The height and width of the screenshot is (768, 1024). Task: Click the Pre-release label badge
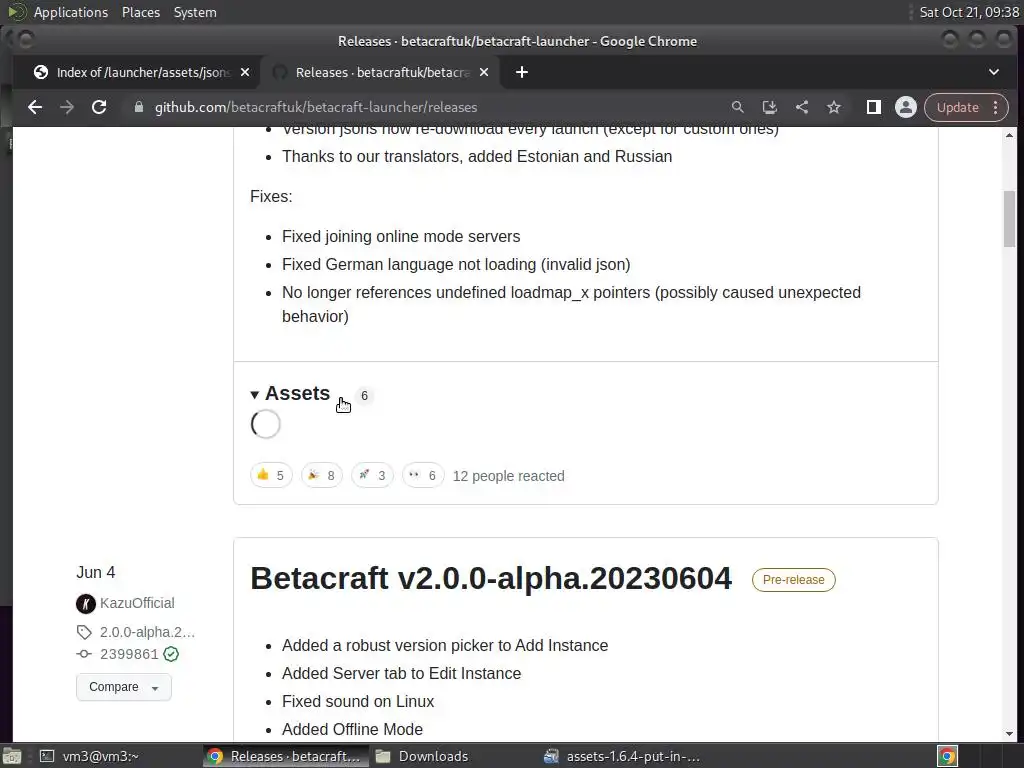tap(793, 580)
